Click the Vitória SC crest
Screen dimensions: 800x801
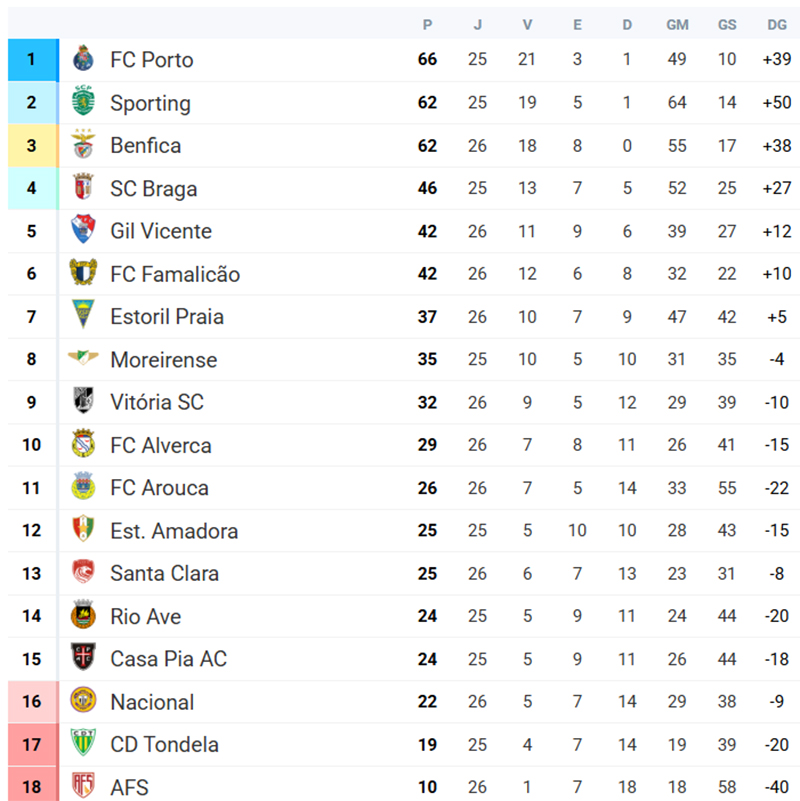pos(84,402)
